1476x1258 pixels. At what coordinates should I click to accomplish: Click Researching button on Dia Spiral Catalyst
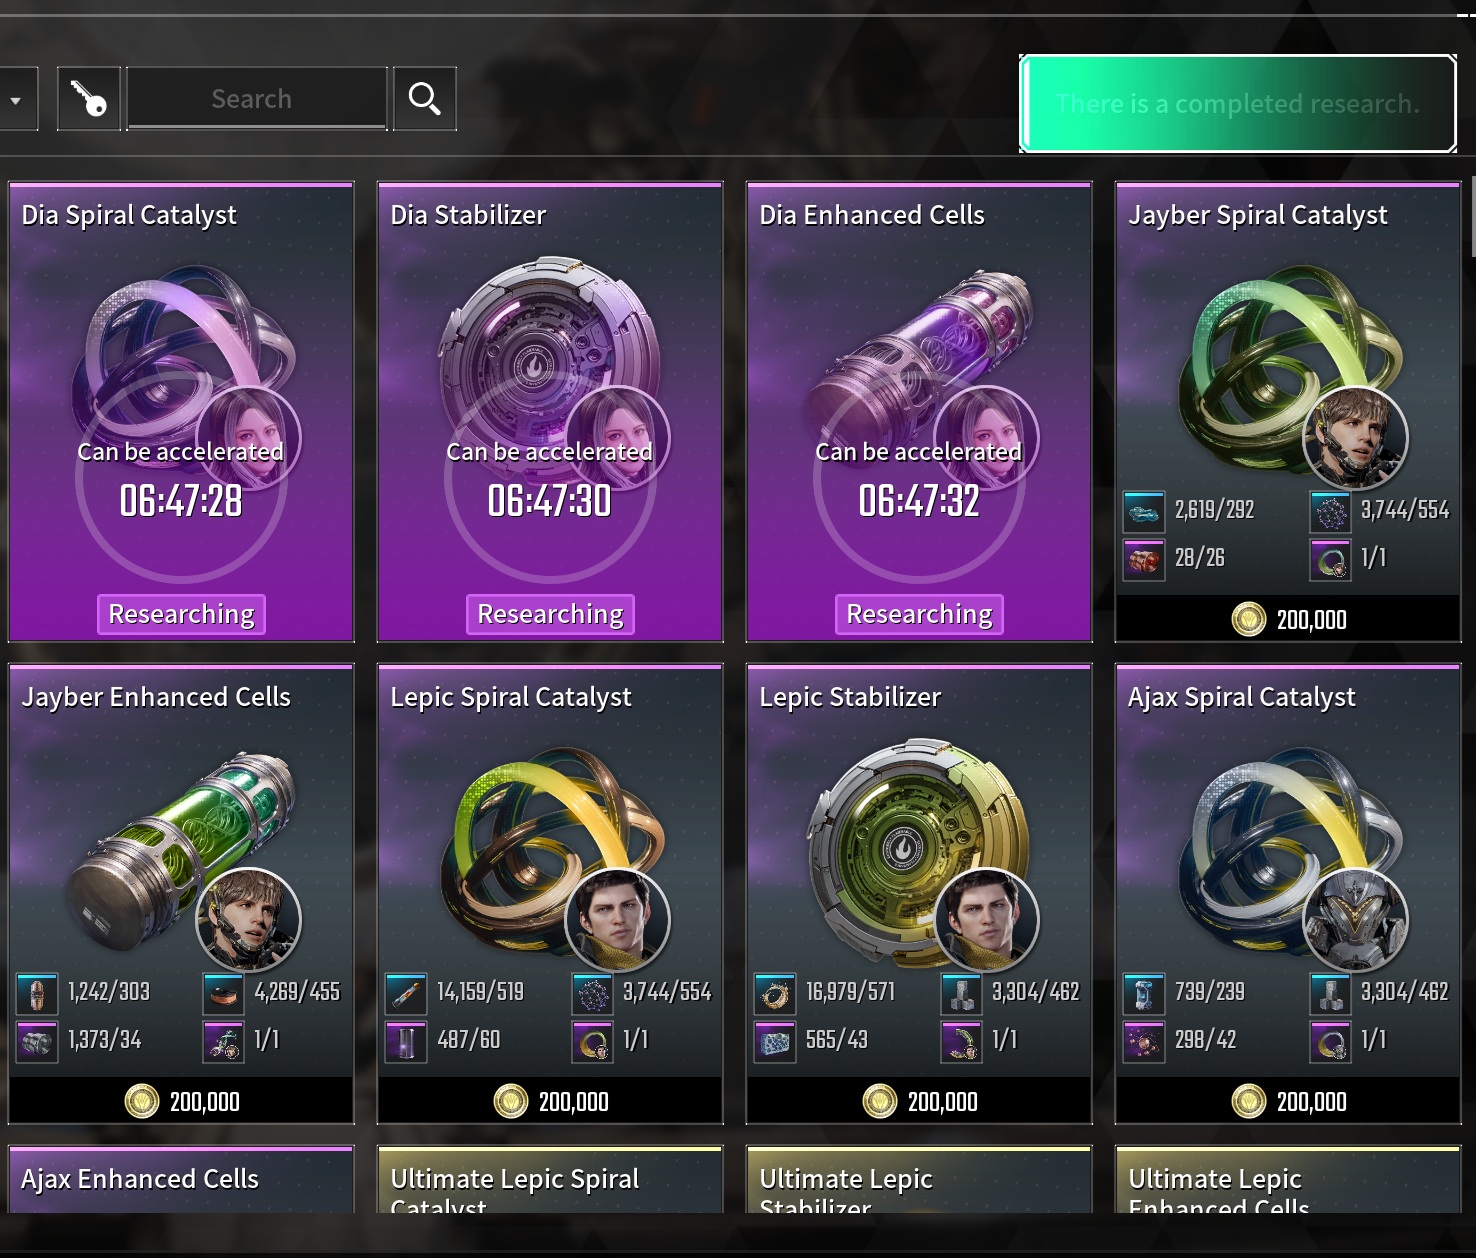pos(181,614)
